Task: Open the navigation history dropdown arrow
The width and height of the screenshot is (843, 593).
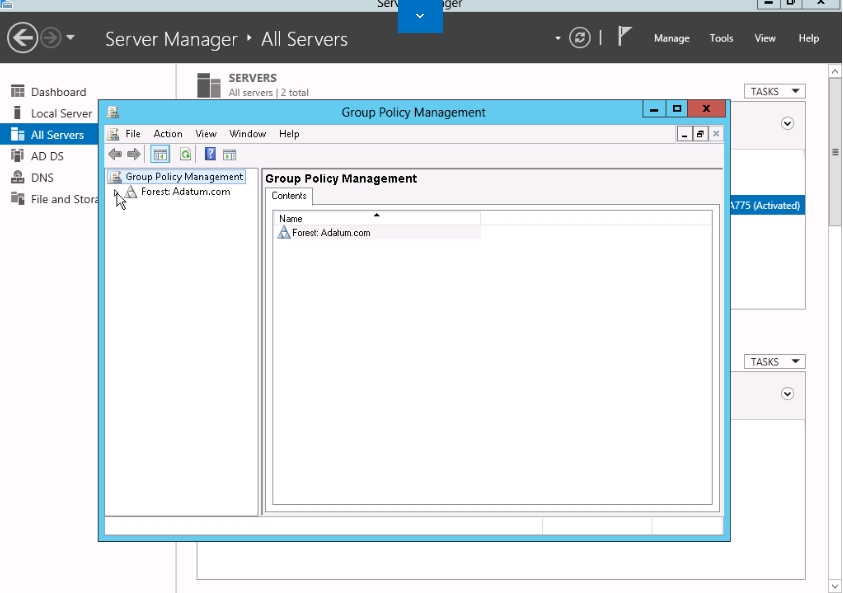Action: [70, 38]
